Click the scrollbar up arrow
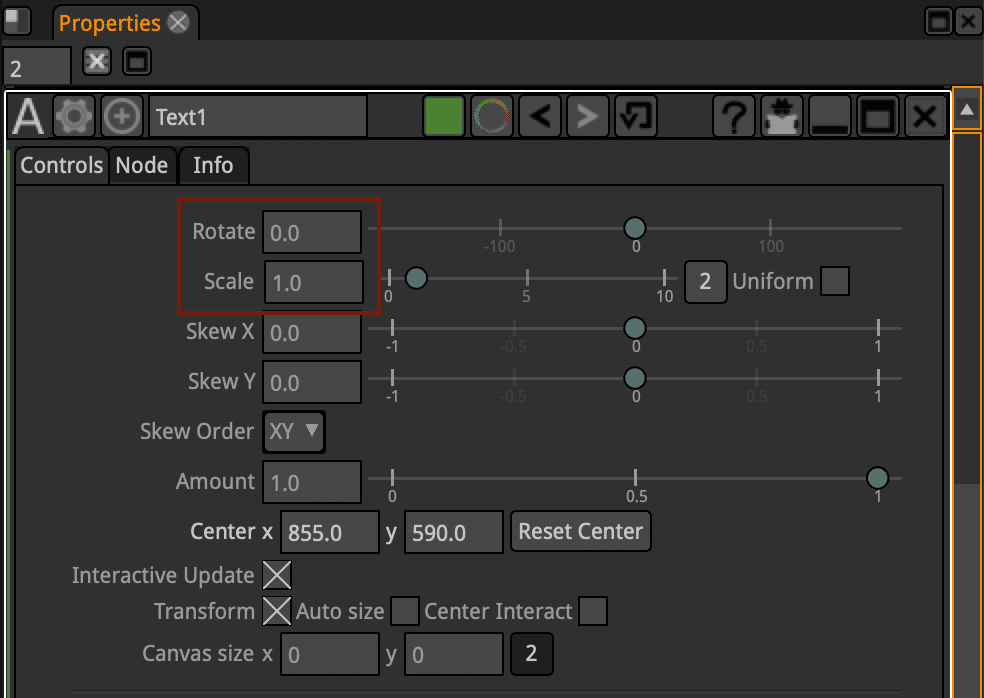The image size is (984, 698). (x=967, y=109)
